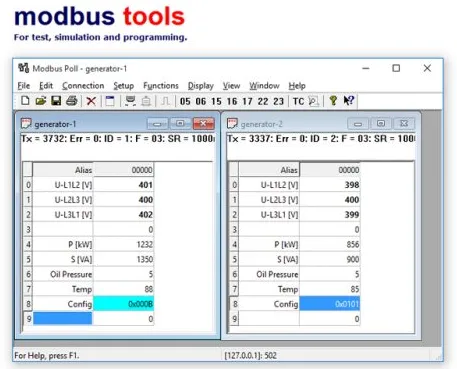The image size is (457, 369).
Task: Select function 16 in toolbar
Action: click(x=232, y=101)
